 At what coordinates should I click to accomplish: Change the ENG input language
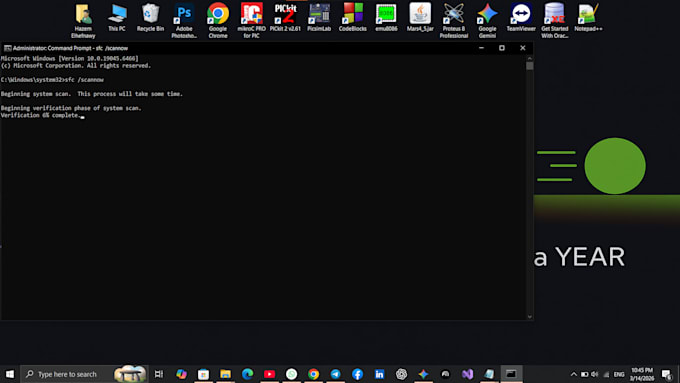[619, 374]
